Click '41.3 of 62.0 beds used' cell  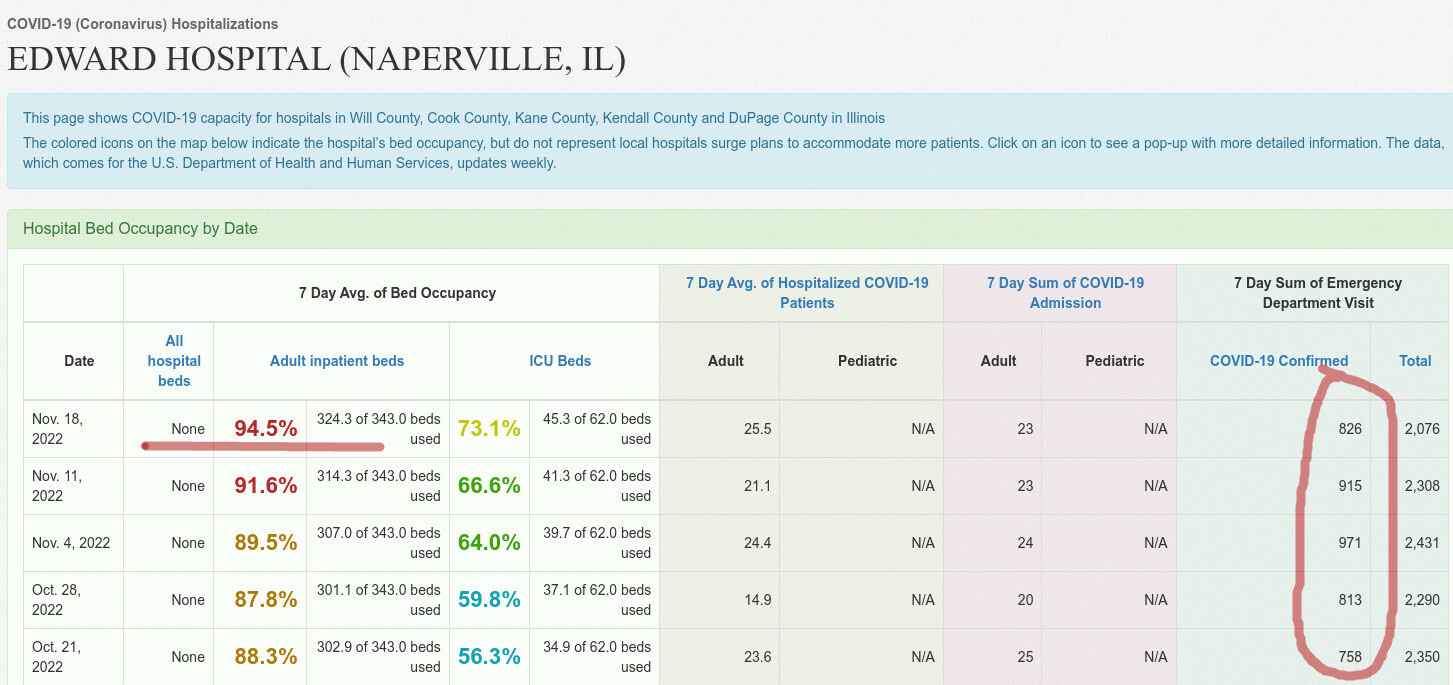[x=595, y=486]
